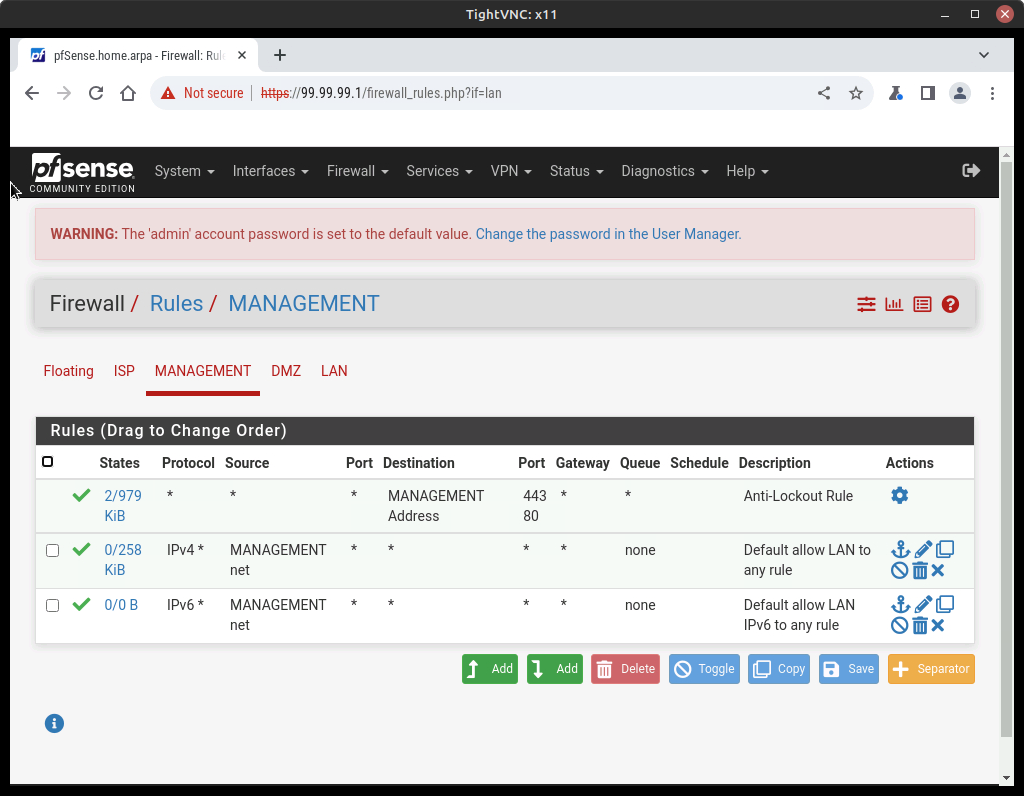Open browser profile avatar
The height and width of the screenshot is (796, 1024).
(959, 93)
